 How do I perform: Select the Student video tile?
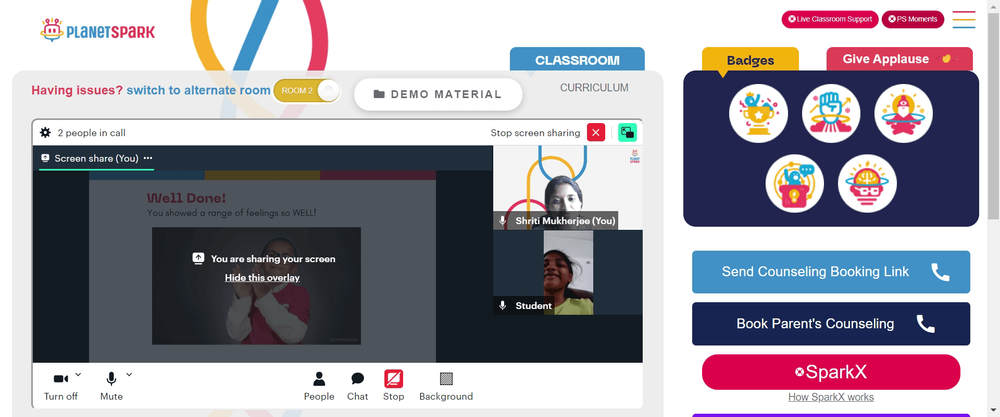pyautogui.click(x=568, y=272)
